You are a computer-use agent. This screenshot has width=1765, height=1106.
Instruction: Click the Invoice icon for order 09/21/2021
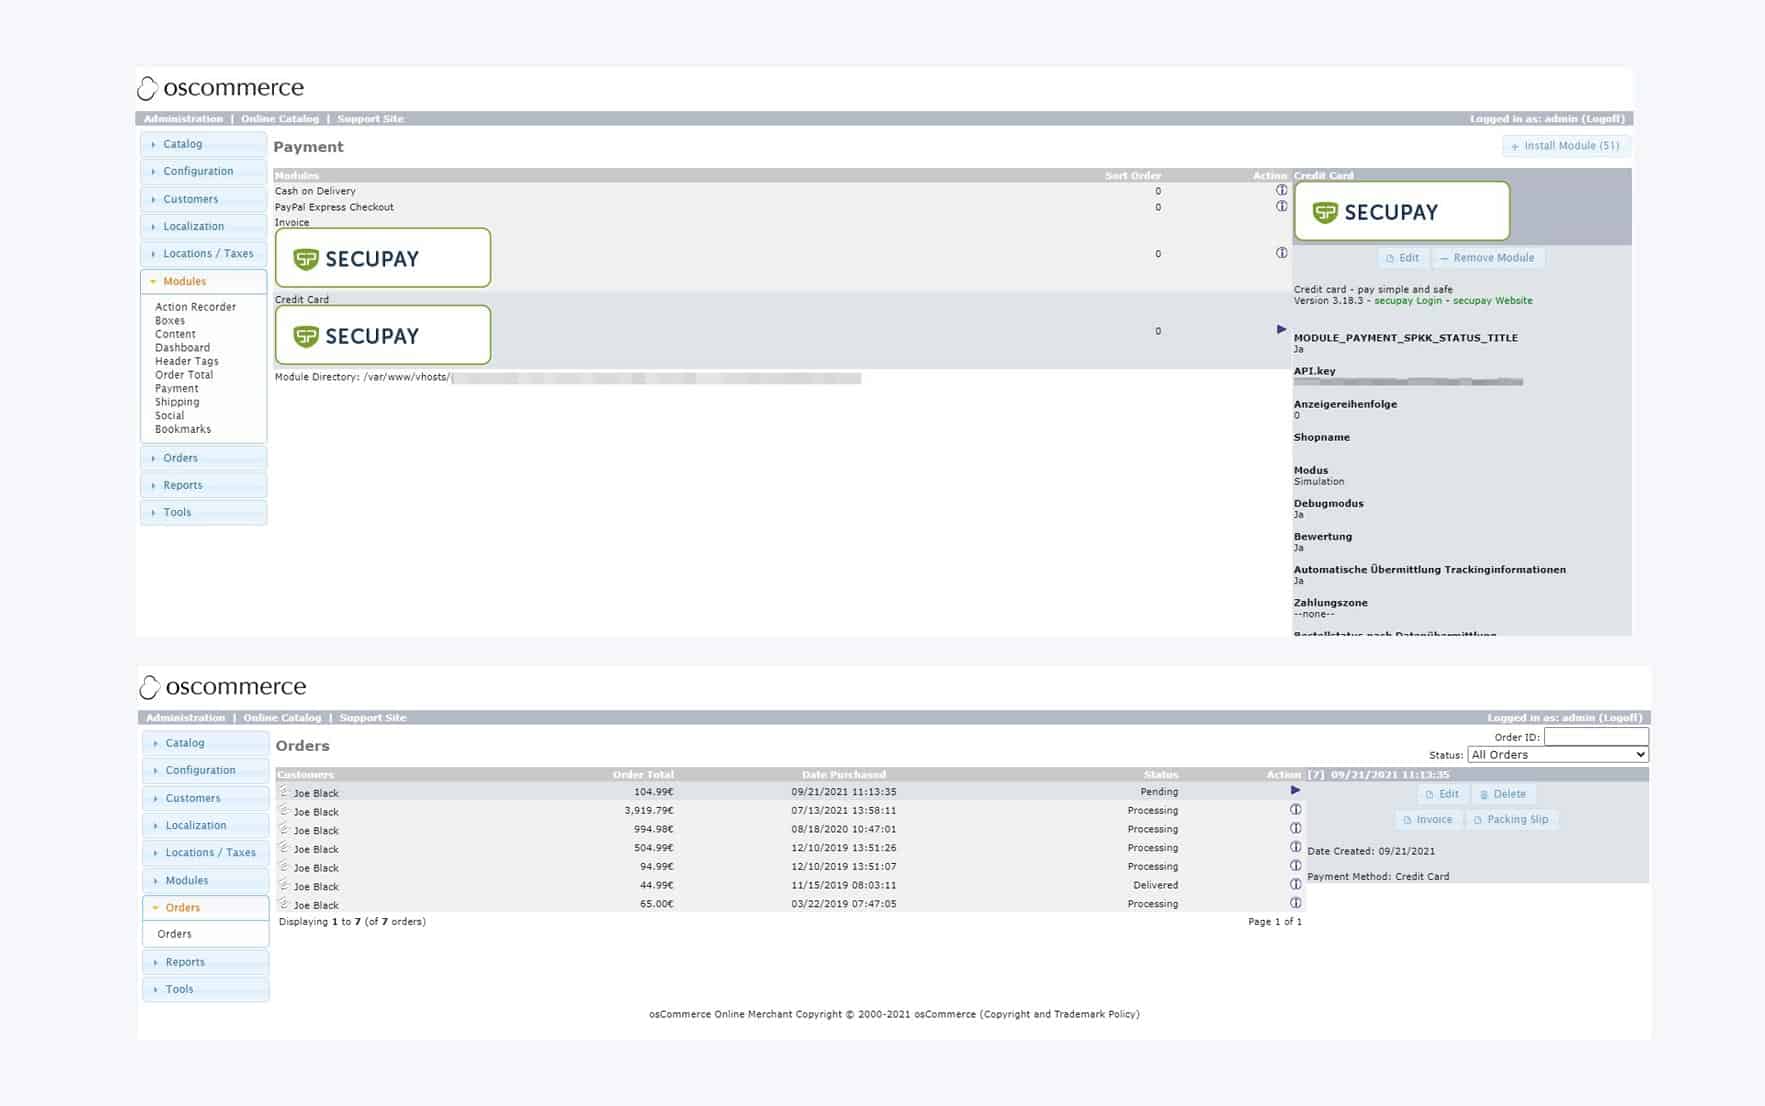pos(1429,819)
